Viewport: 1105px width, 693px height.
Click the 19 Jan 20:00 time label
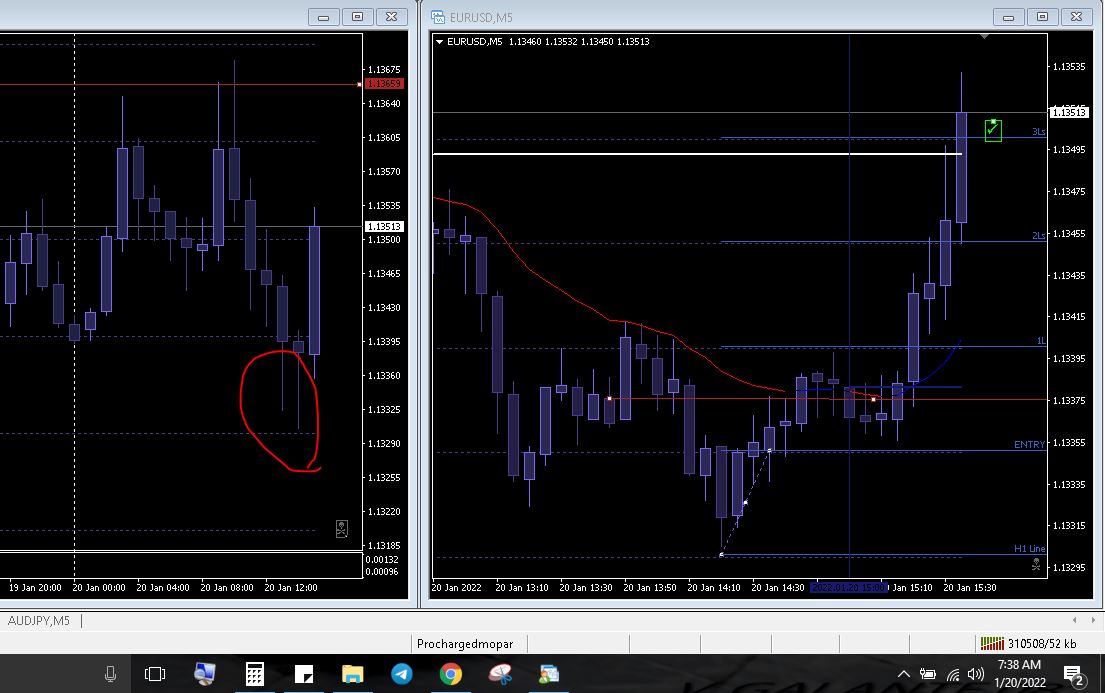point(35,587)
